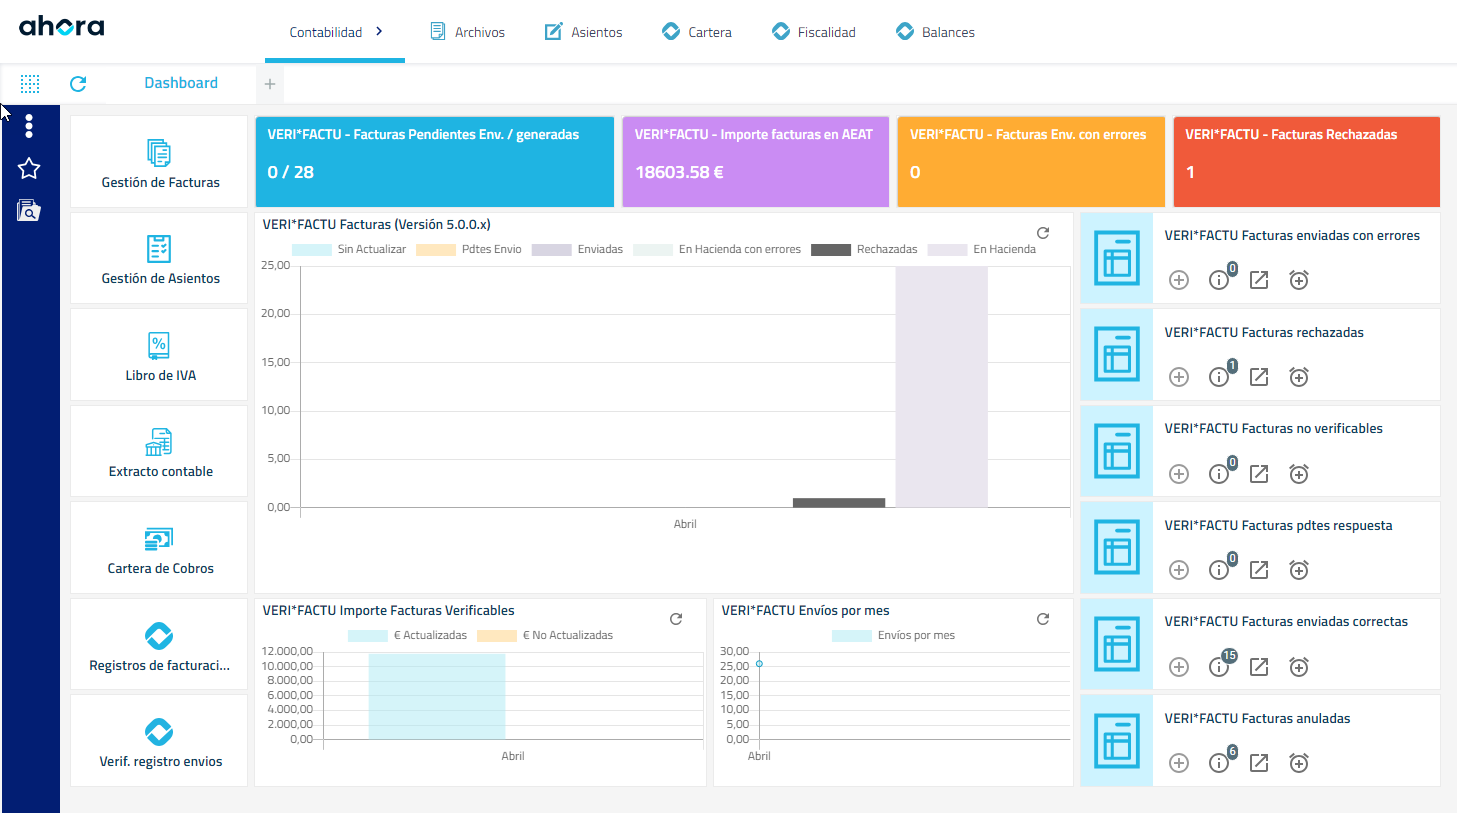Click the info icon for Facturas rechazadas
Viewport: 1457px width, 813px height.
coord(1219,377)
